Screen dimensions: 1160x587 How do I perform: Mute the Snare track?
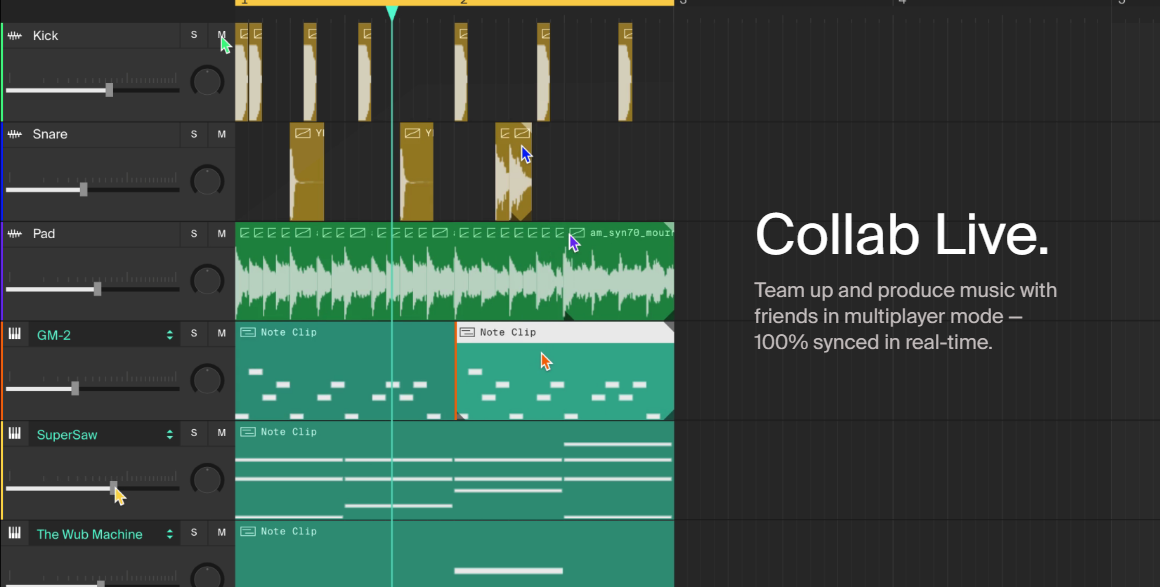coord(221,134)
